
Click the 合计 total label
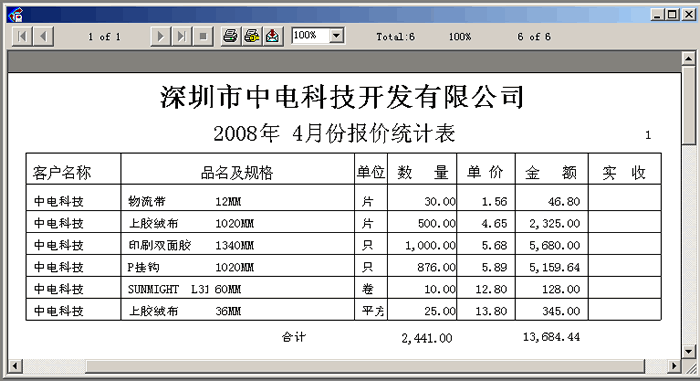click(294, 337)
